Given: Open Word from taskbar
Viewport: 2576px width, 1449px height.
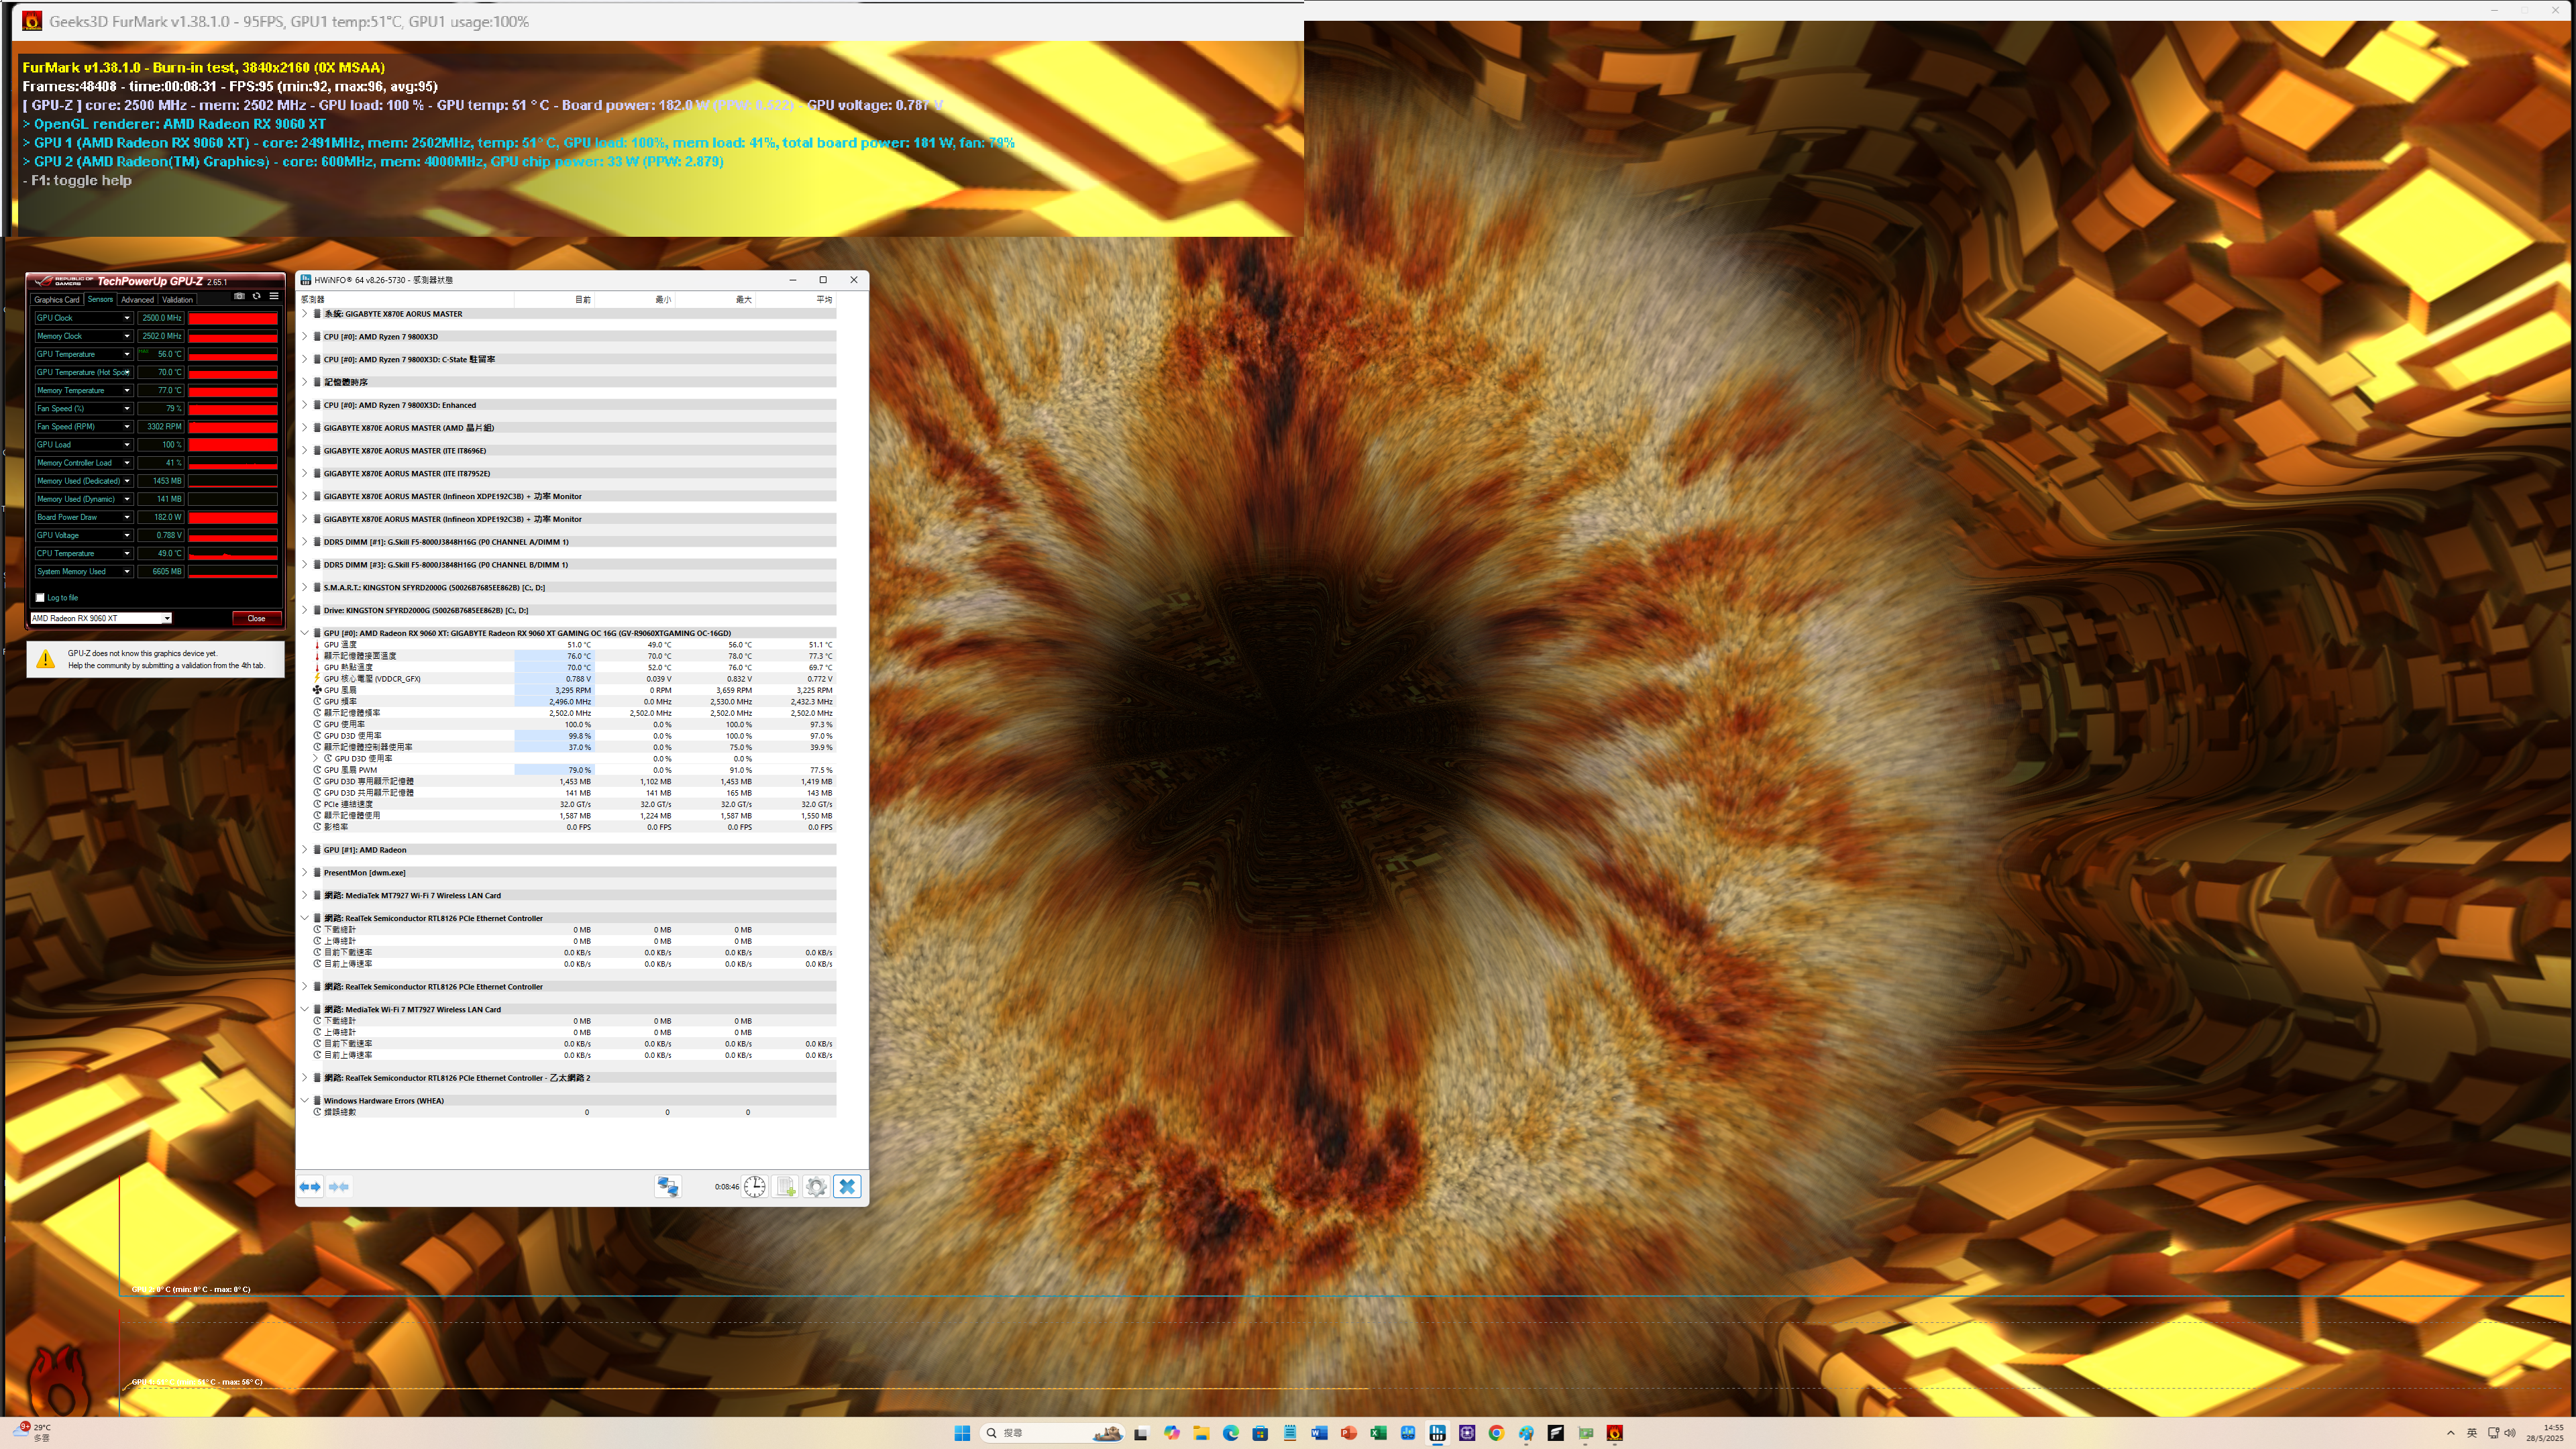Looking at the screenshot, I should click(1319, 1433).
